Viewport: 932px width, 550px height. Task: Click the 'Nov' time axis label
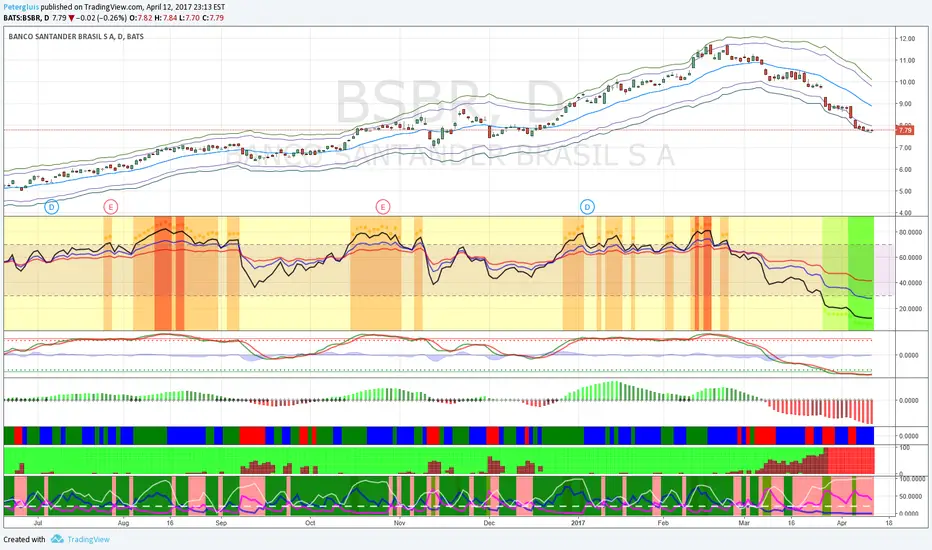pyautogui.click(x=399, y=523)
